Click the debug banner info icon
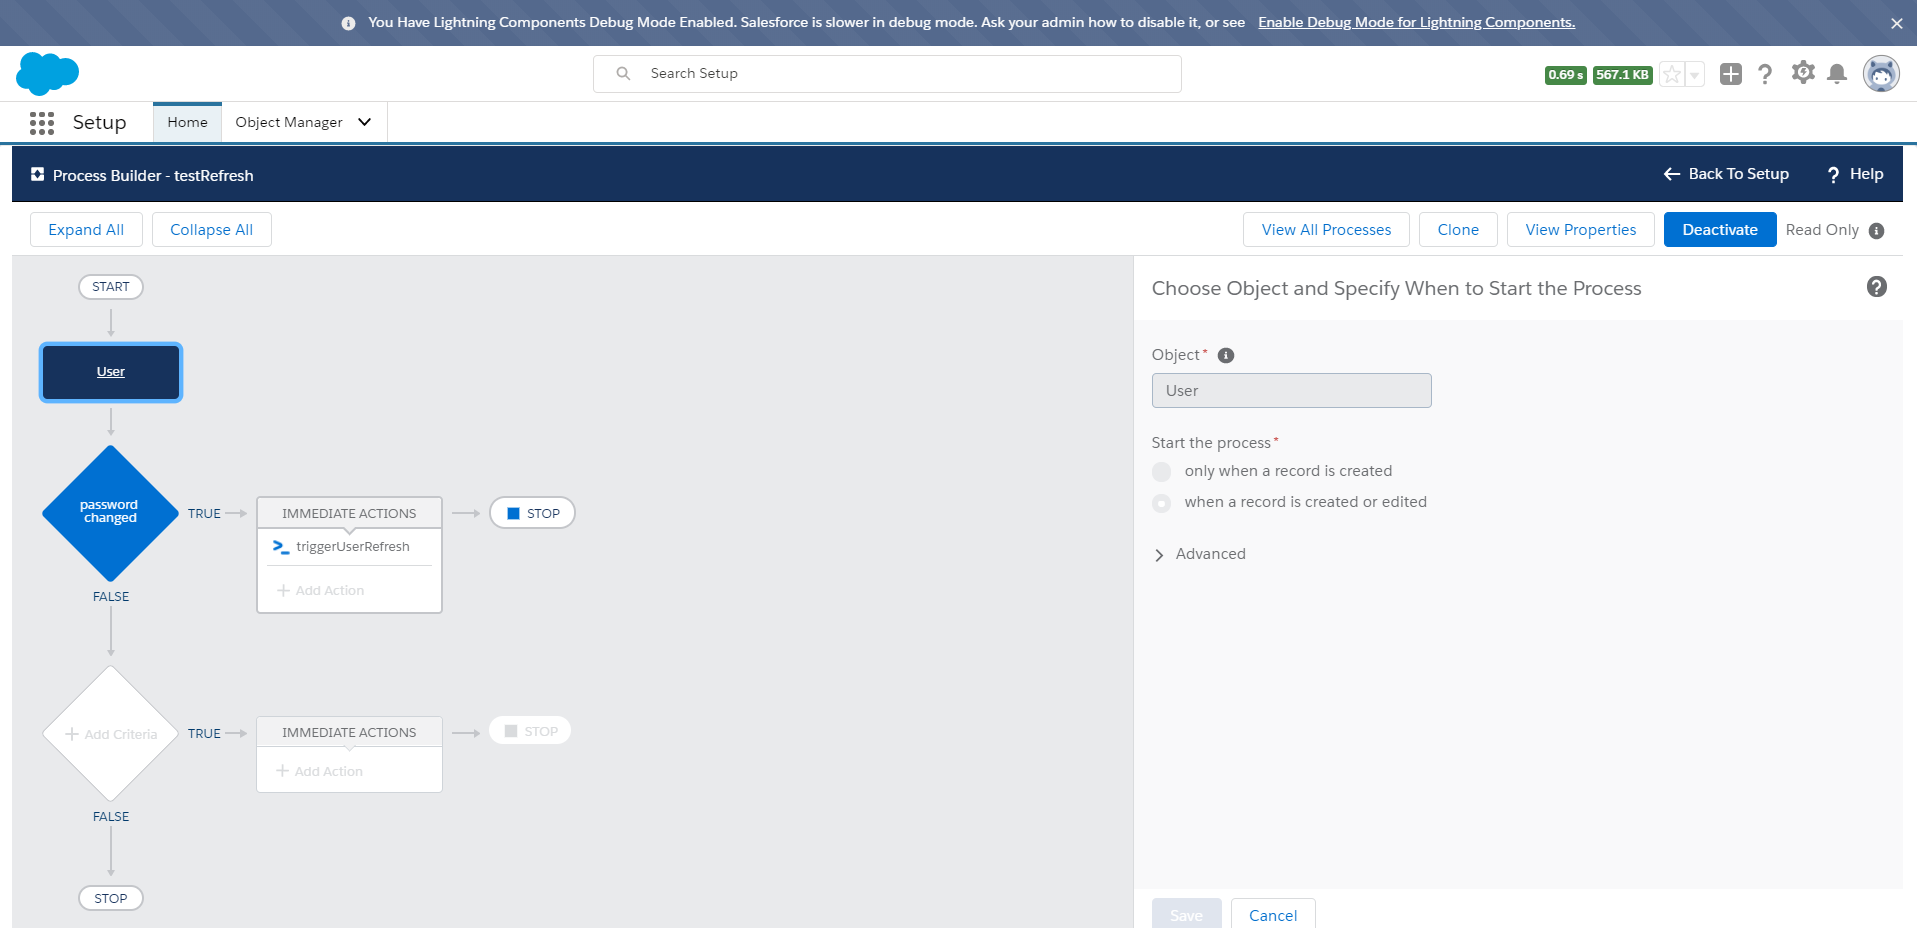Viewport: 1917px width, 928px height. [x=348, y=23]
